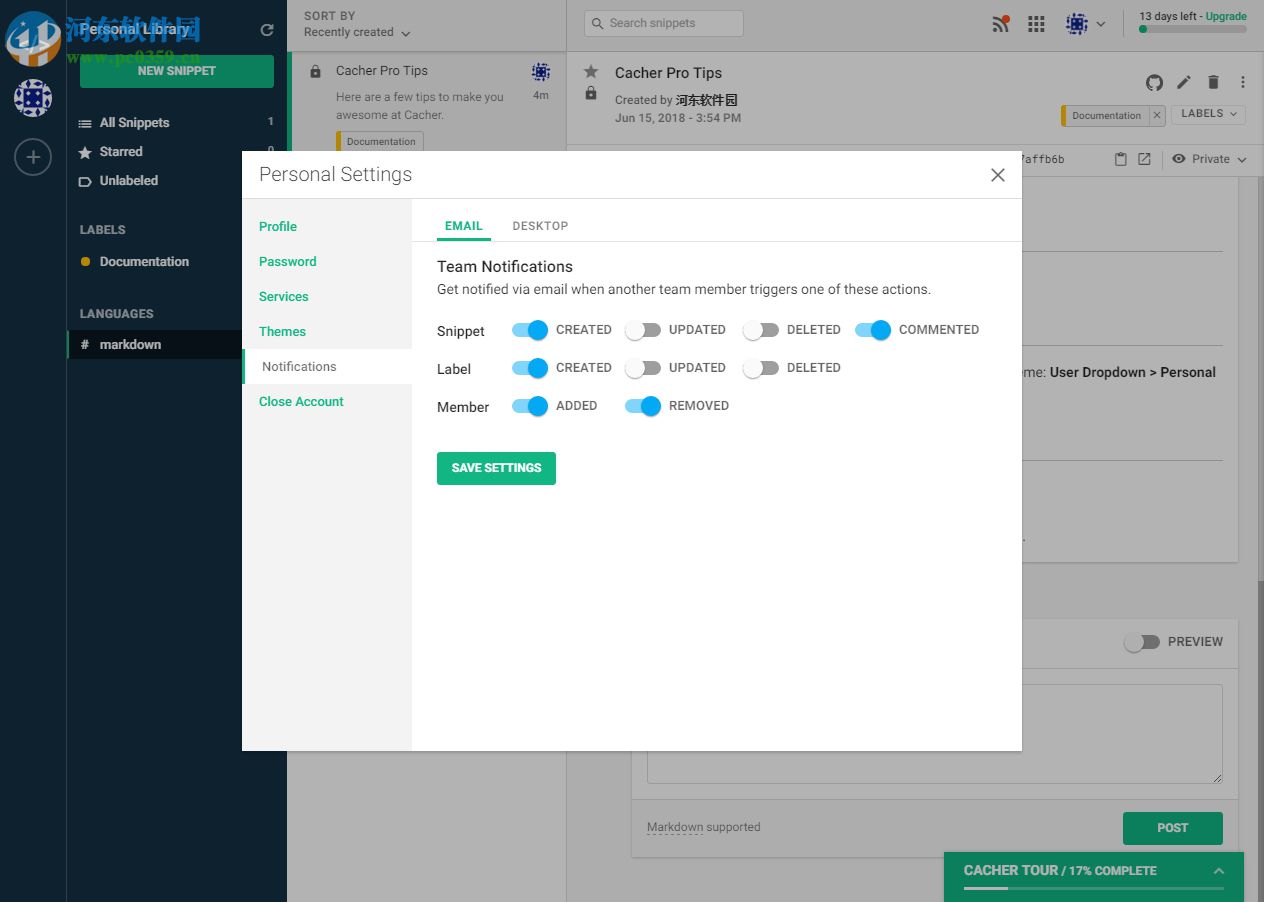The image size is (1264, 902).
Task: Open the RSS feed notifications icon
Action: [x=1000, y=24]
